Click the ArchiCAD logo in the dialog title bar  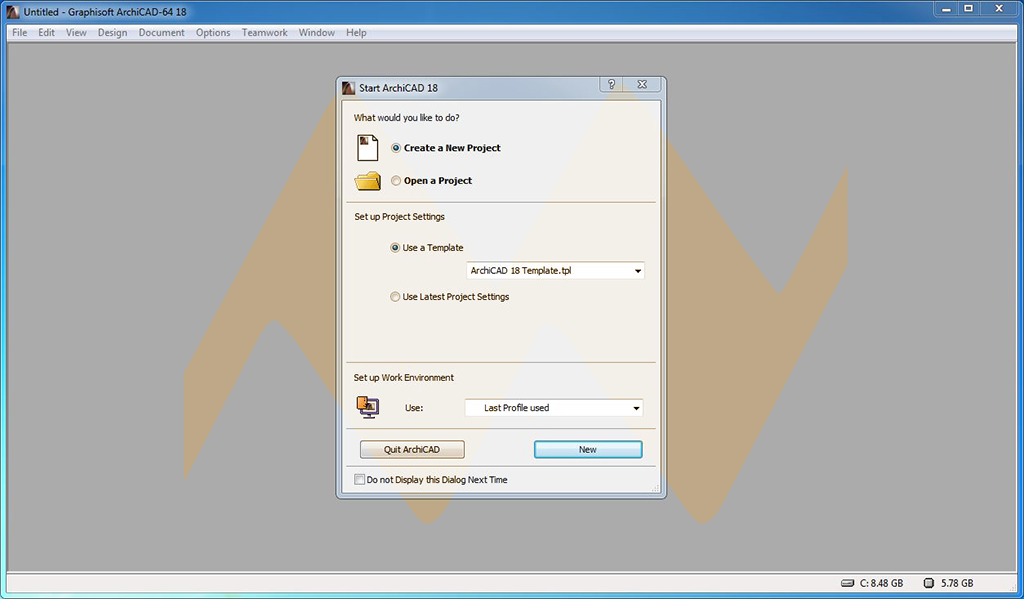tap(347, 87)
